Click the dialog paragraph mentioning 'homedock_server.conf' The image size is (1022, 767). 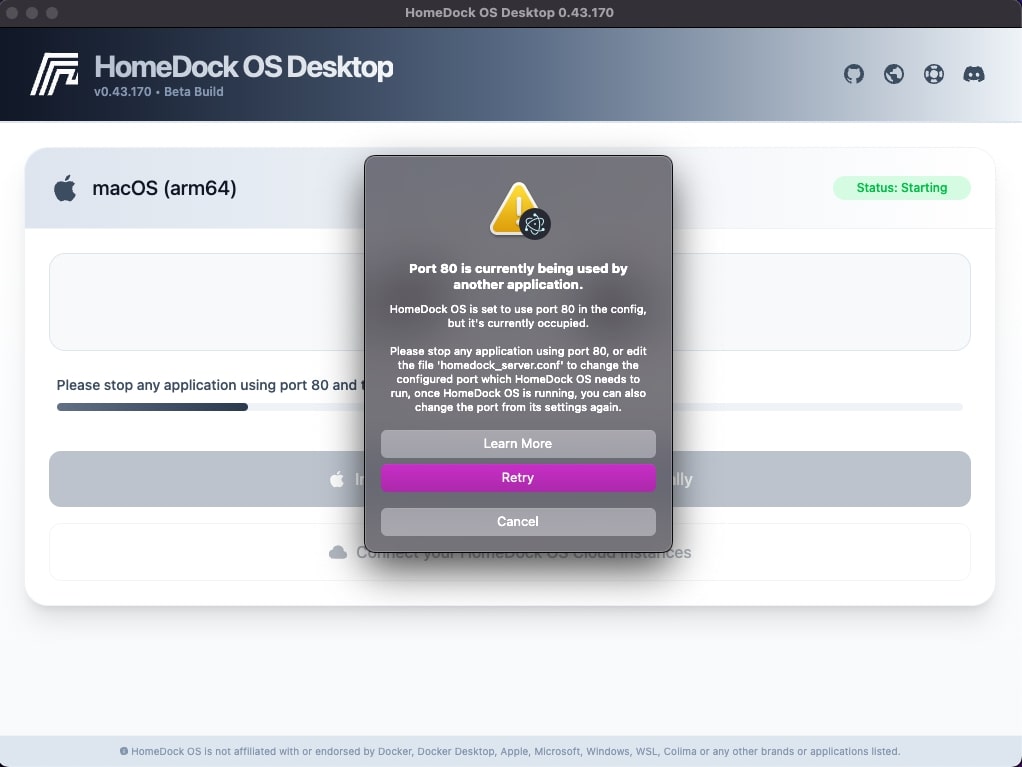click(518, 379)
